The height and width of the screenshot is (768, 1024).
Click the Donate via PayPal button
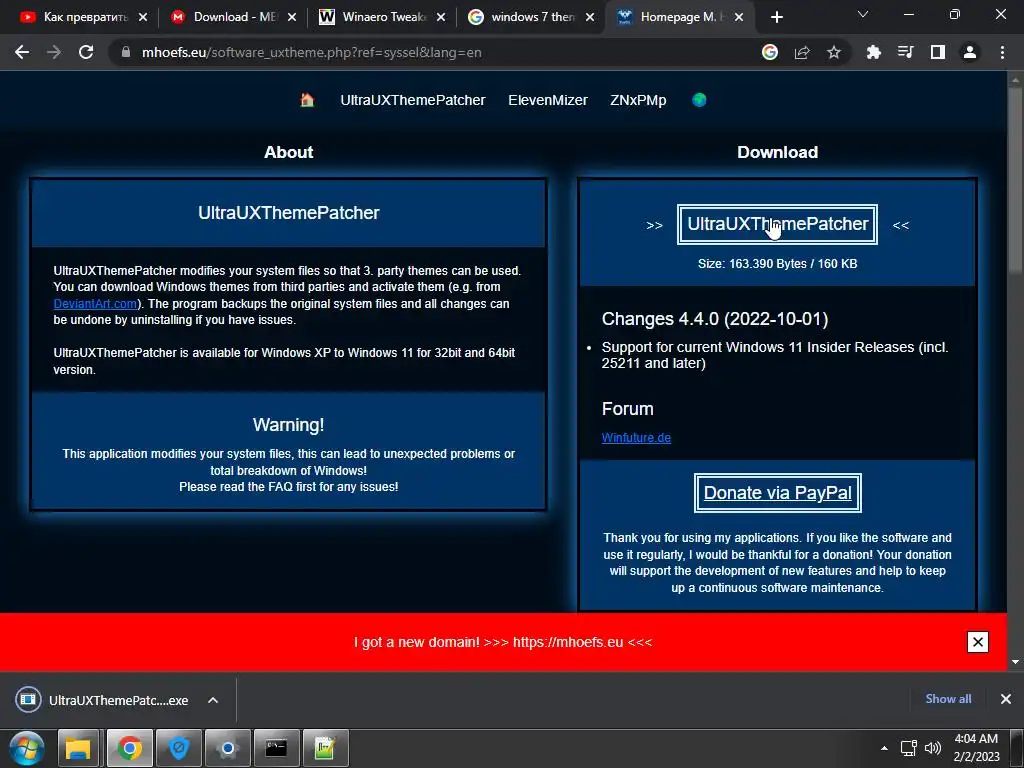[x=777, y=492]
